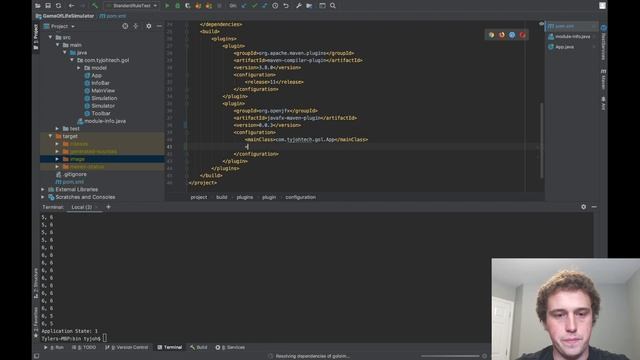Click the Save All toolbar icon
Screen dimensions: 640x360
[48, 6]
